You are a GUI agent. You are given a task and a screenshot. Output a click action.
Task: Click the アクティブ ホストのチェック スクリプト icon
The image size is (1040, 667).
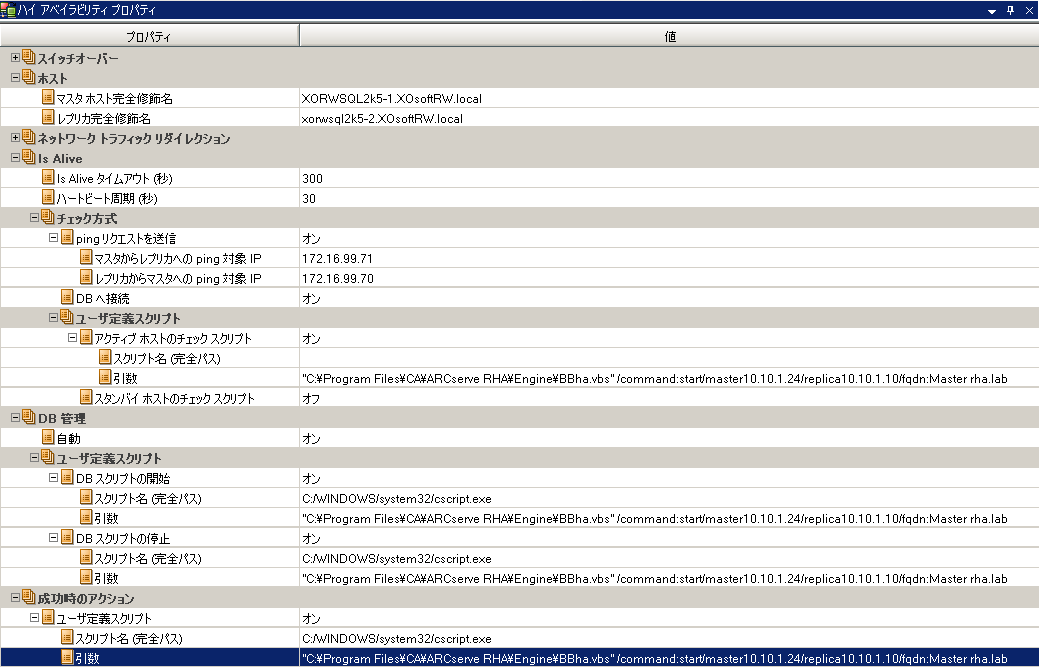click(x=86, y=337)
